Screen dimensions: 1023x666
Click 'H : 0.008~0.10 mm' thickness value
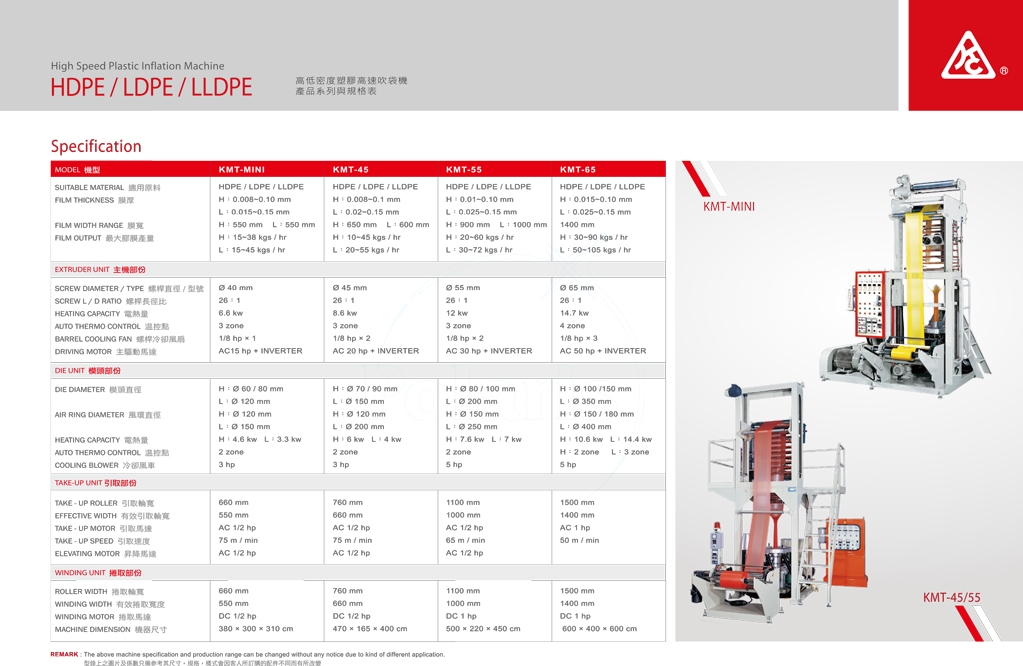[255, 200]
